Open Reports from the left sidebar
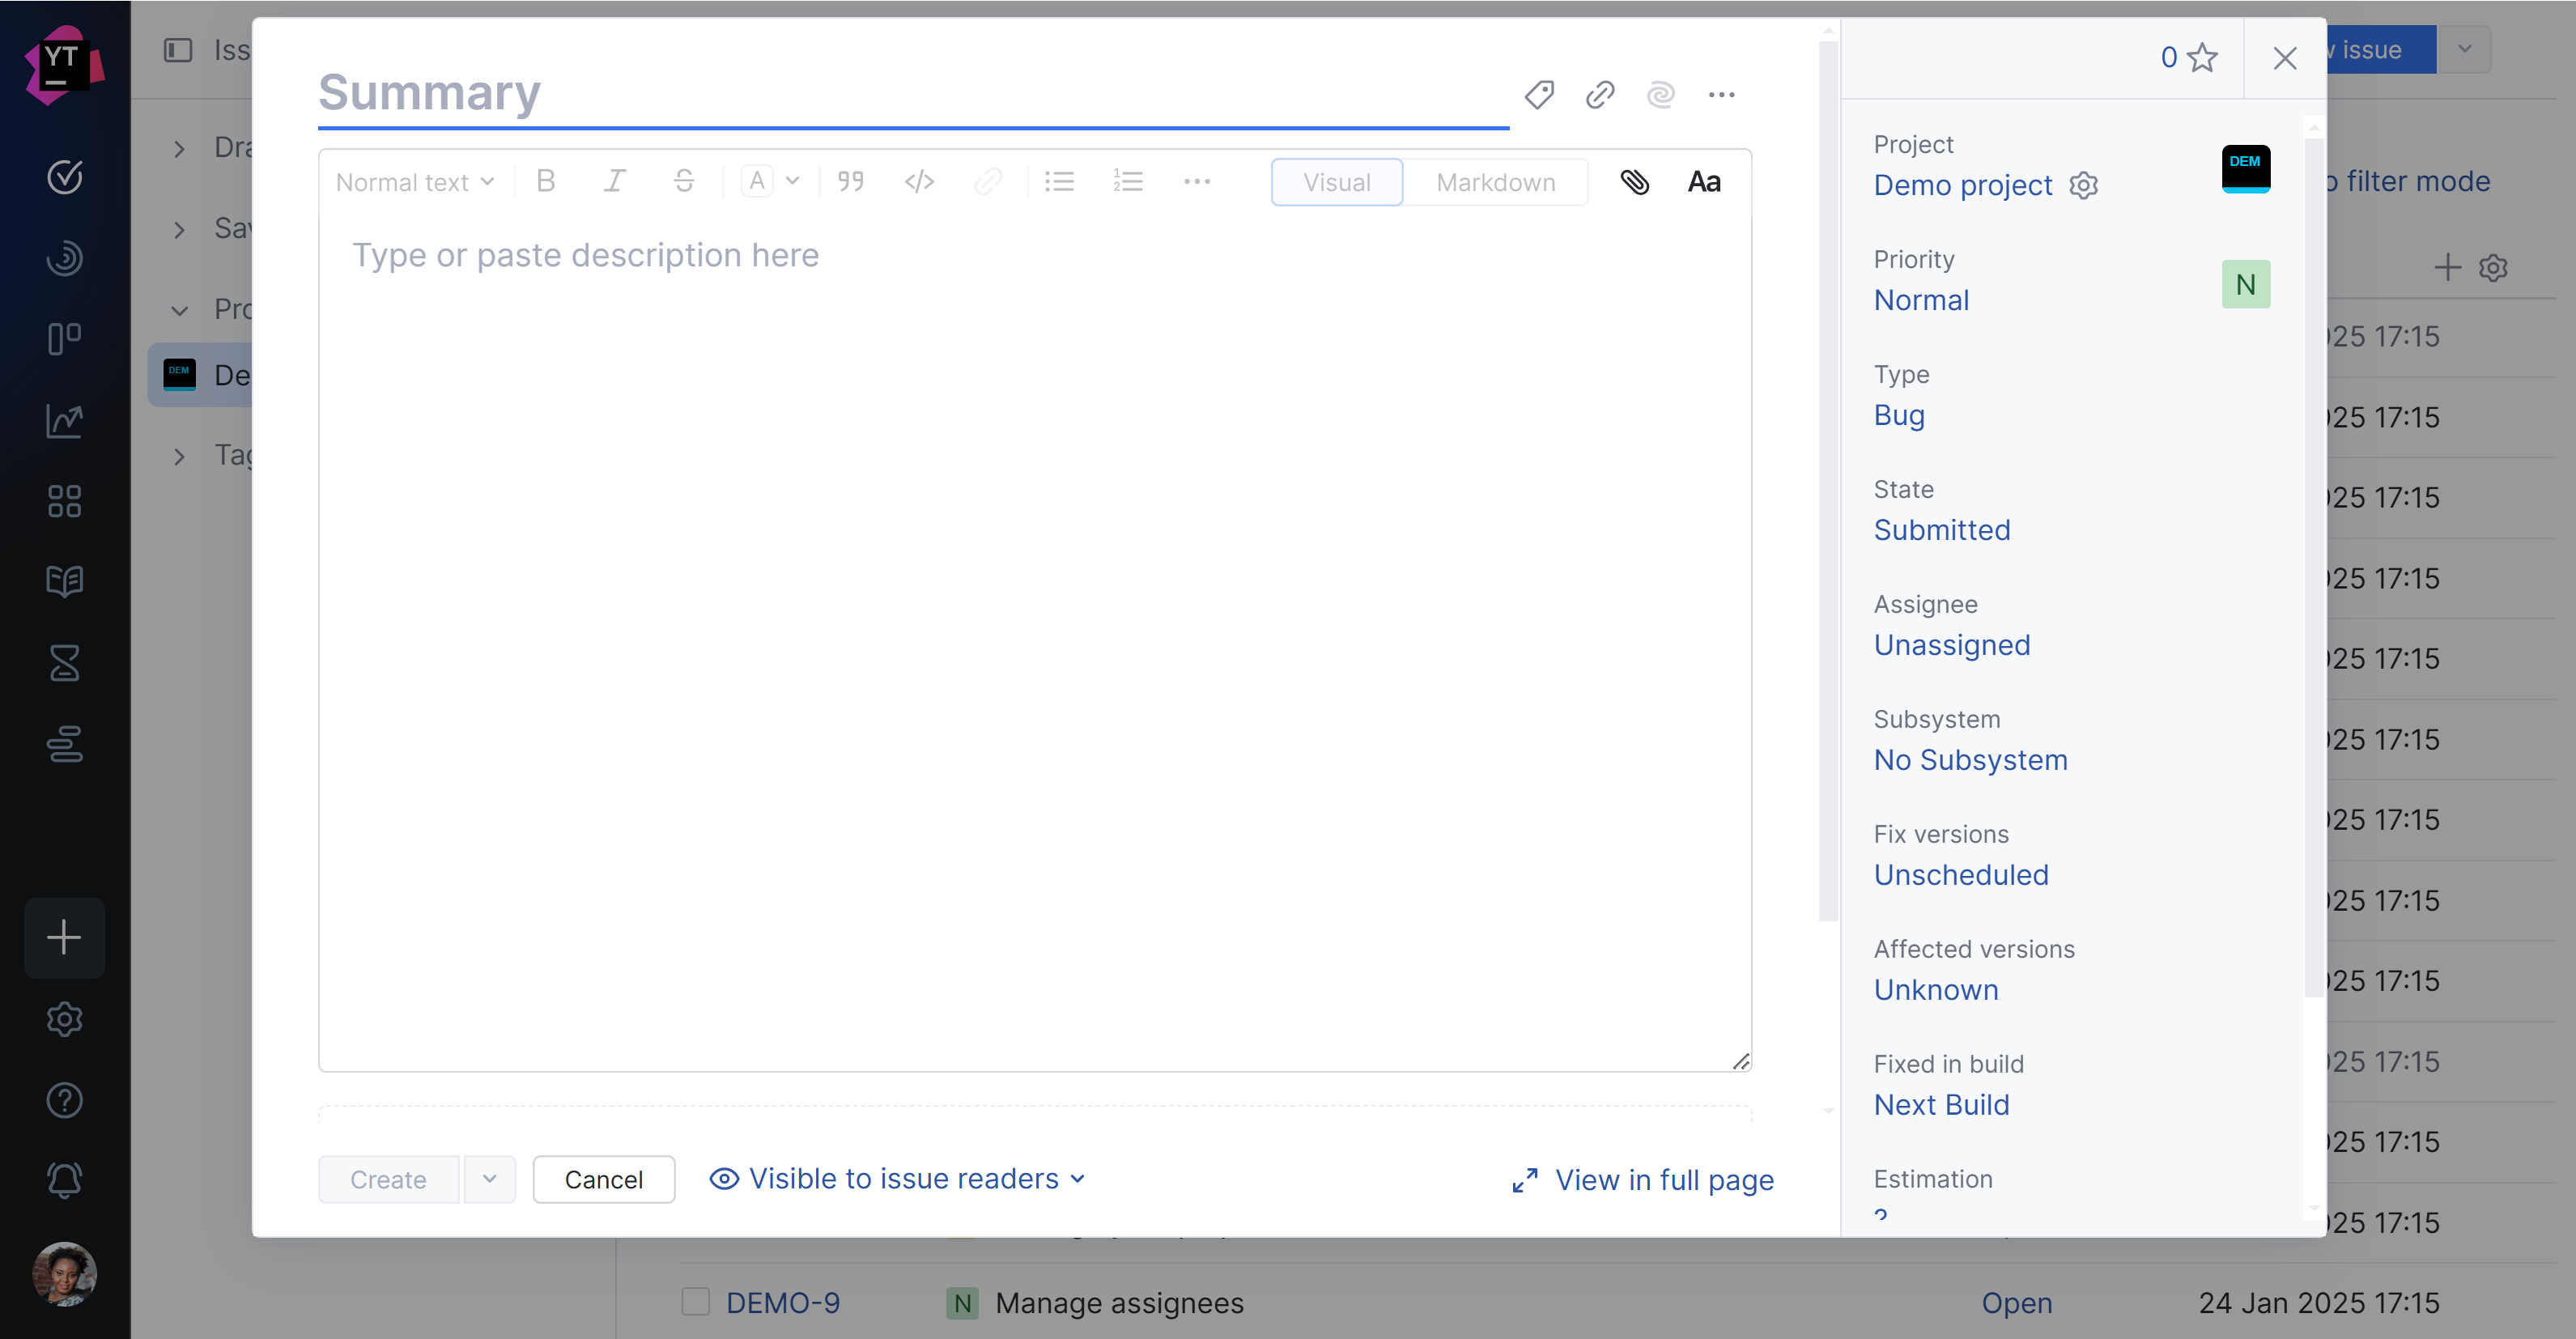 pos(64,421)
